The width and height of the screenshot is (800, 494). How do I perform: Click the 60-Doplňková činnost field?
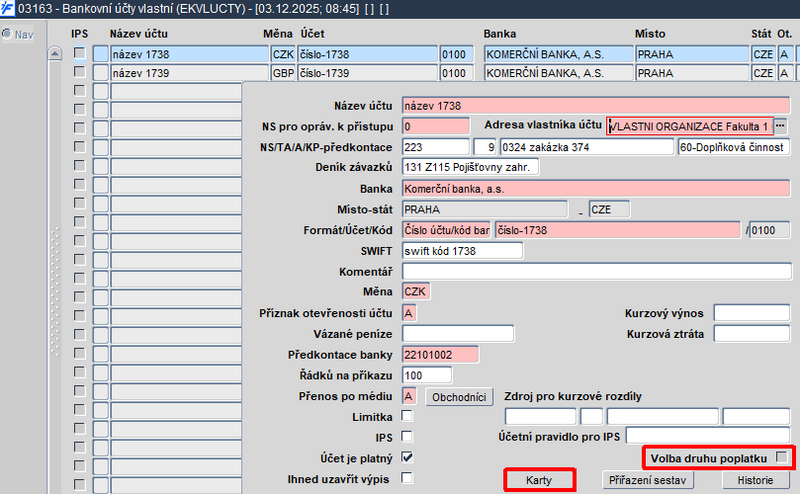[734, 147]
